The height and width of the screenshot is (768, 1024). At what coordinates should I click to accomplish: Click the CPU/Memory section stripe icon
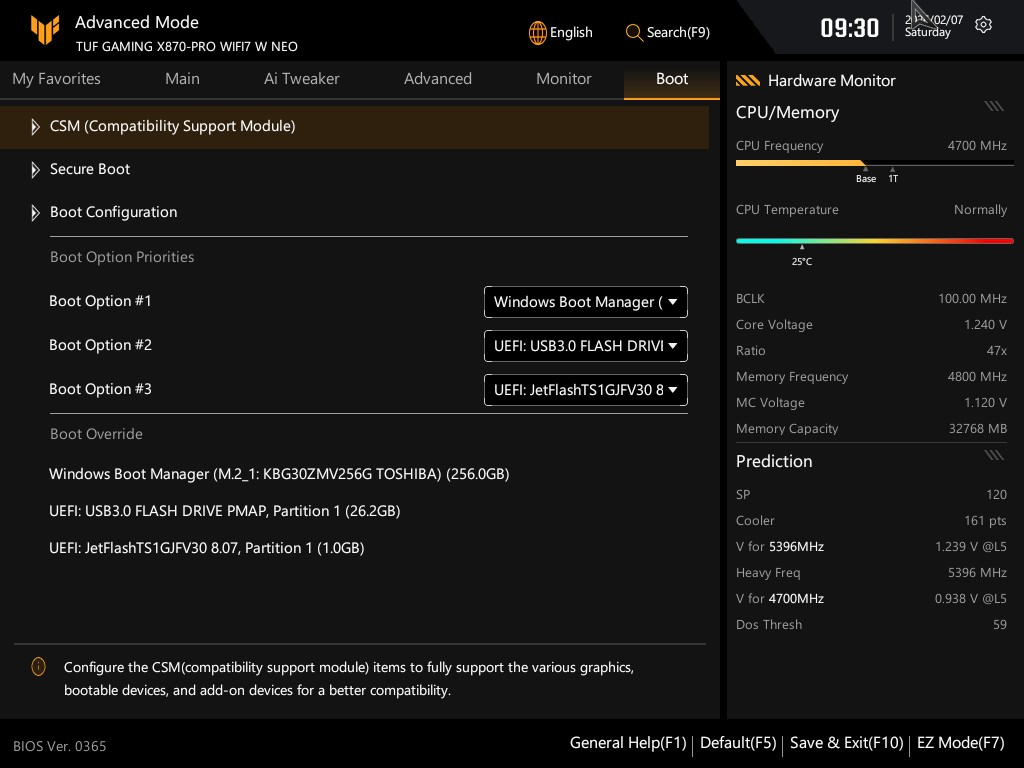click(993, 106)
